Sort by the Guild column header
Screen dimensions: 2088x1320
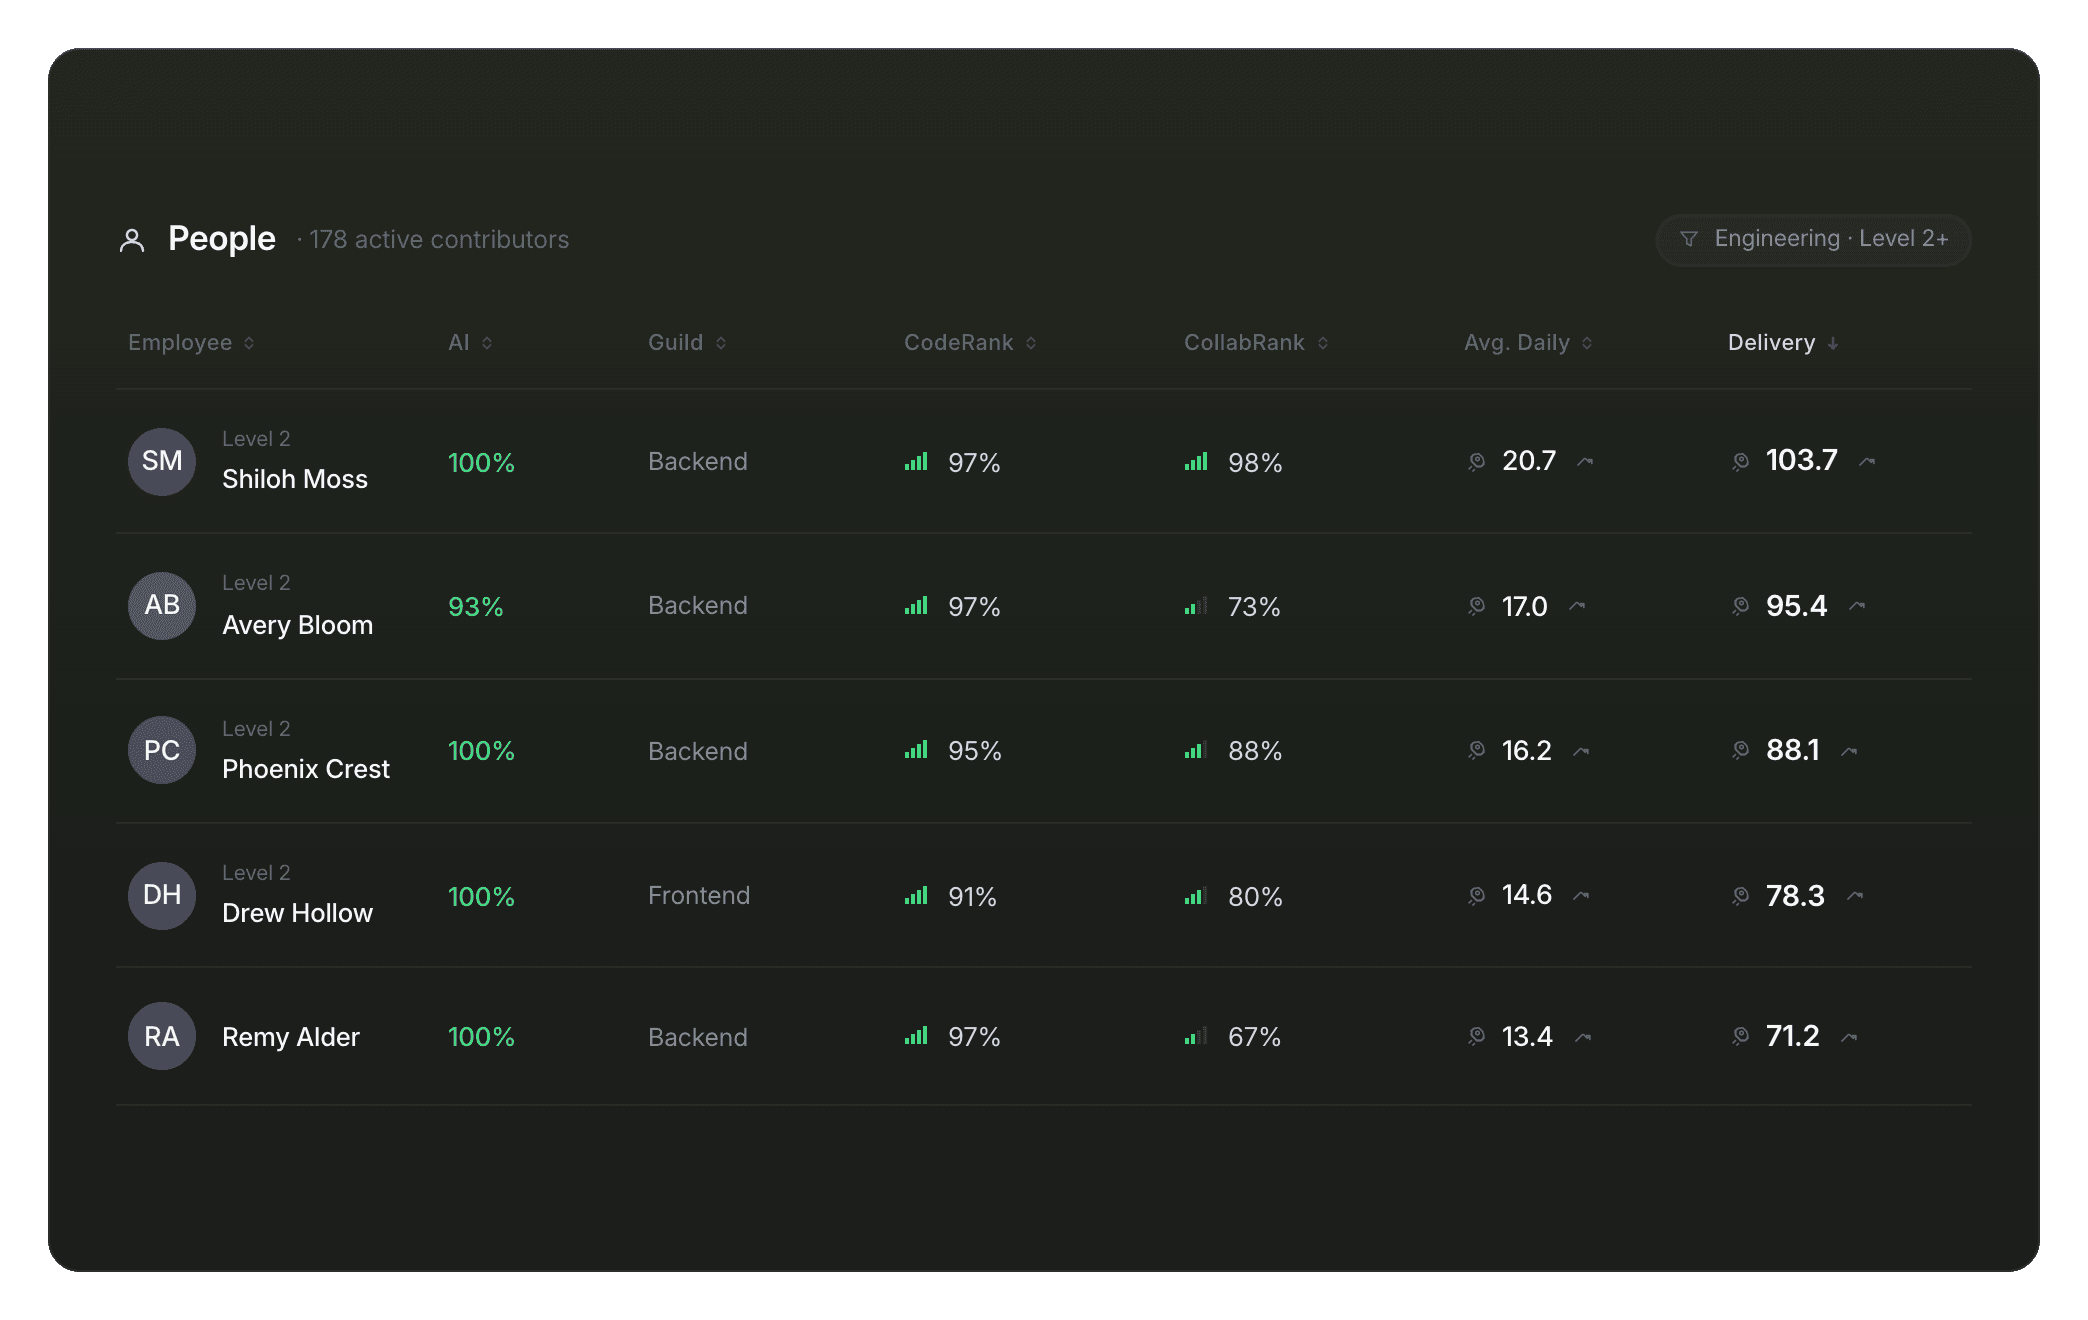pyautogui.click(x=687, y=342)
